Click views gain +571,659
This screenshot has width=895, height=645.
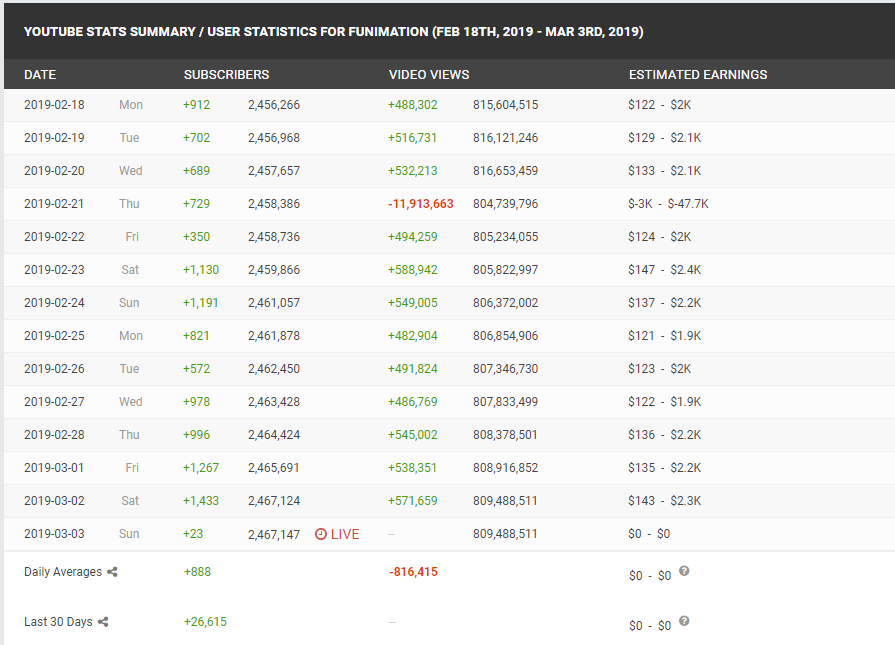tap(413, 501)
